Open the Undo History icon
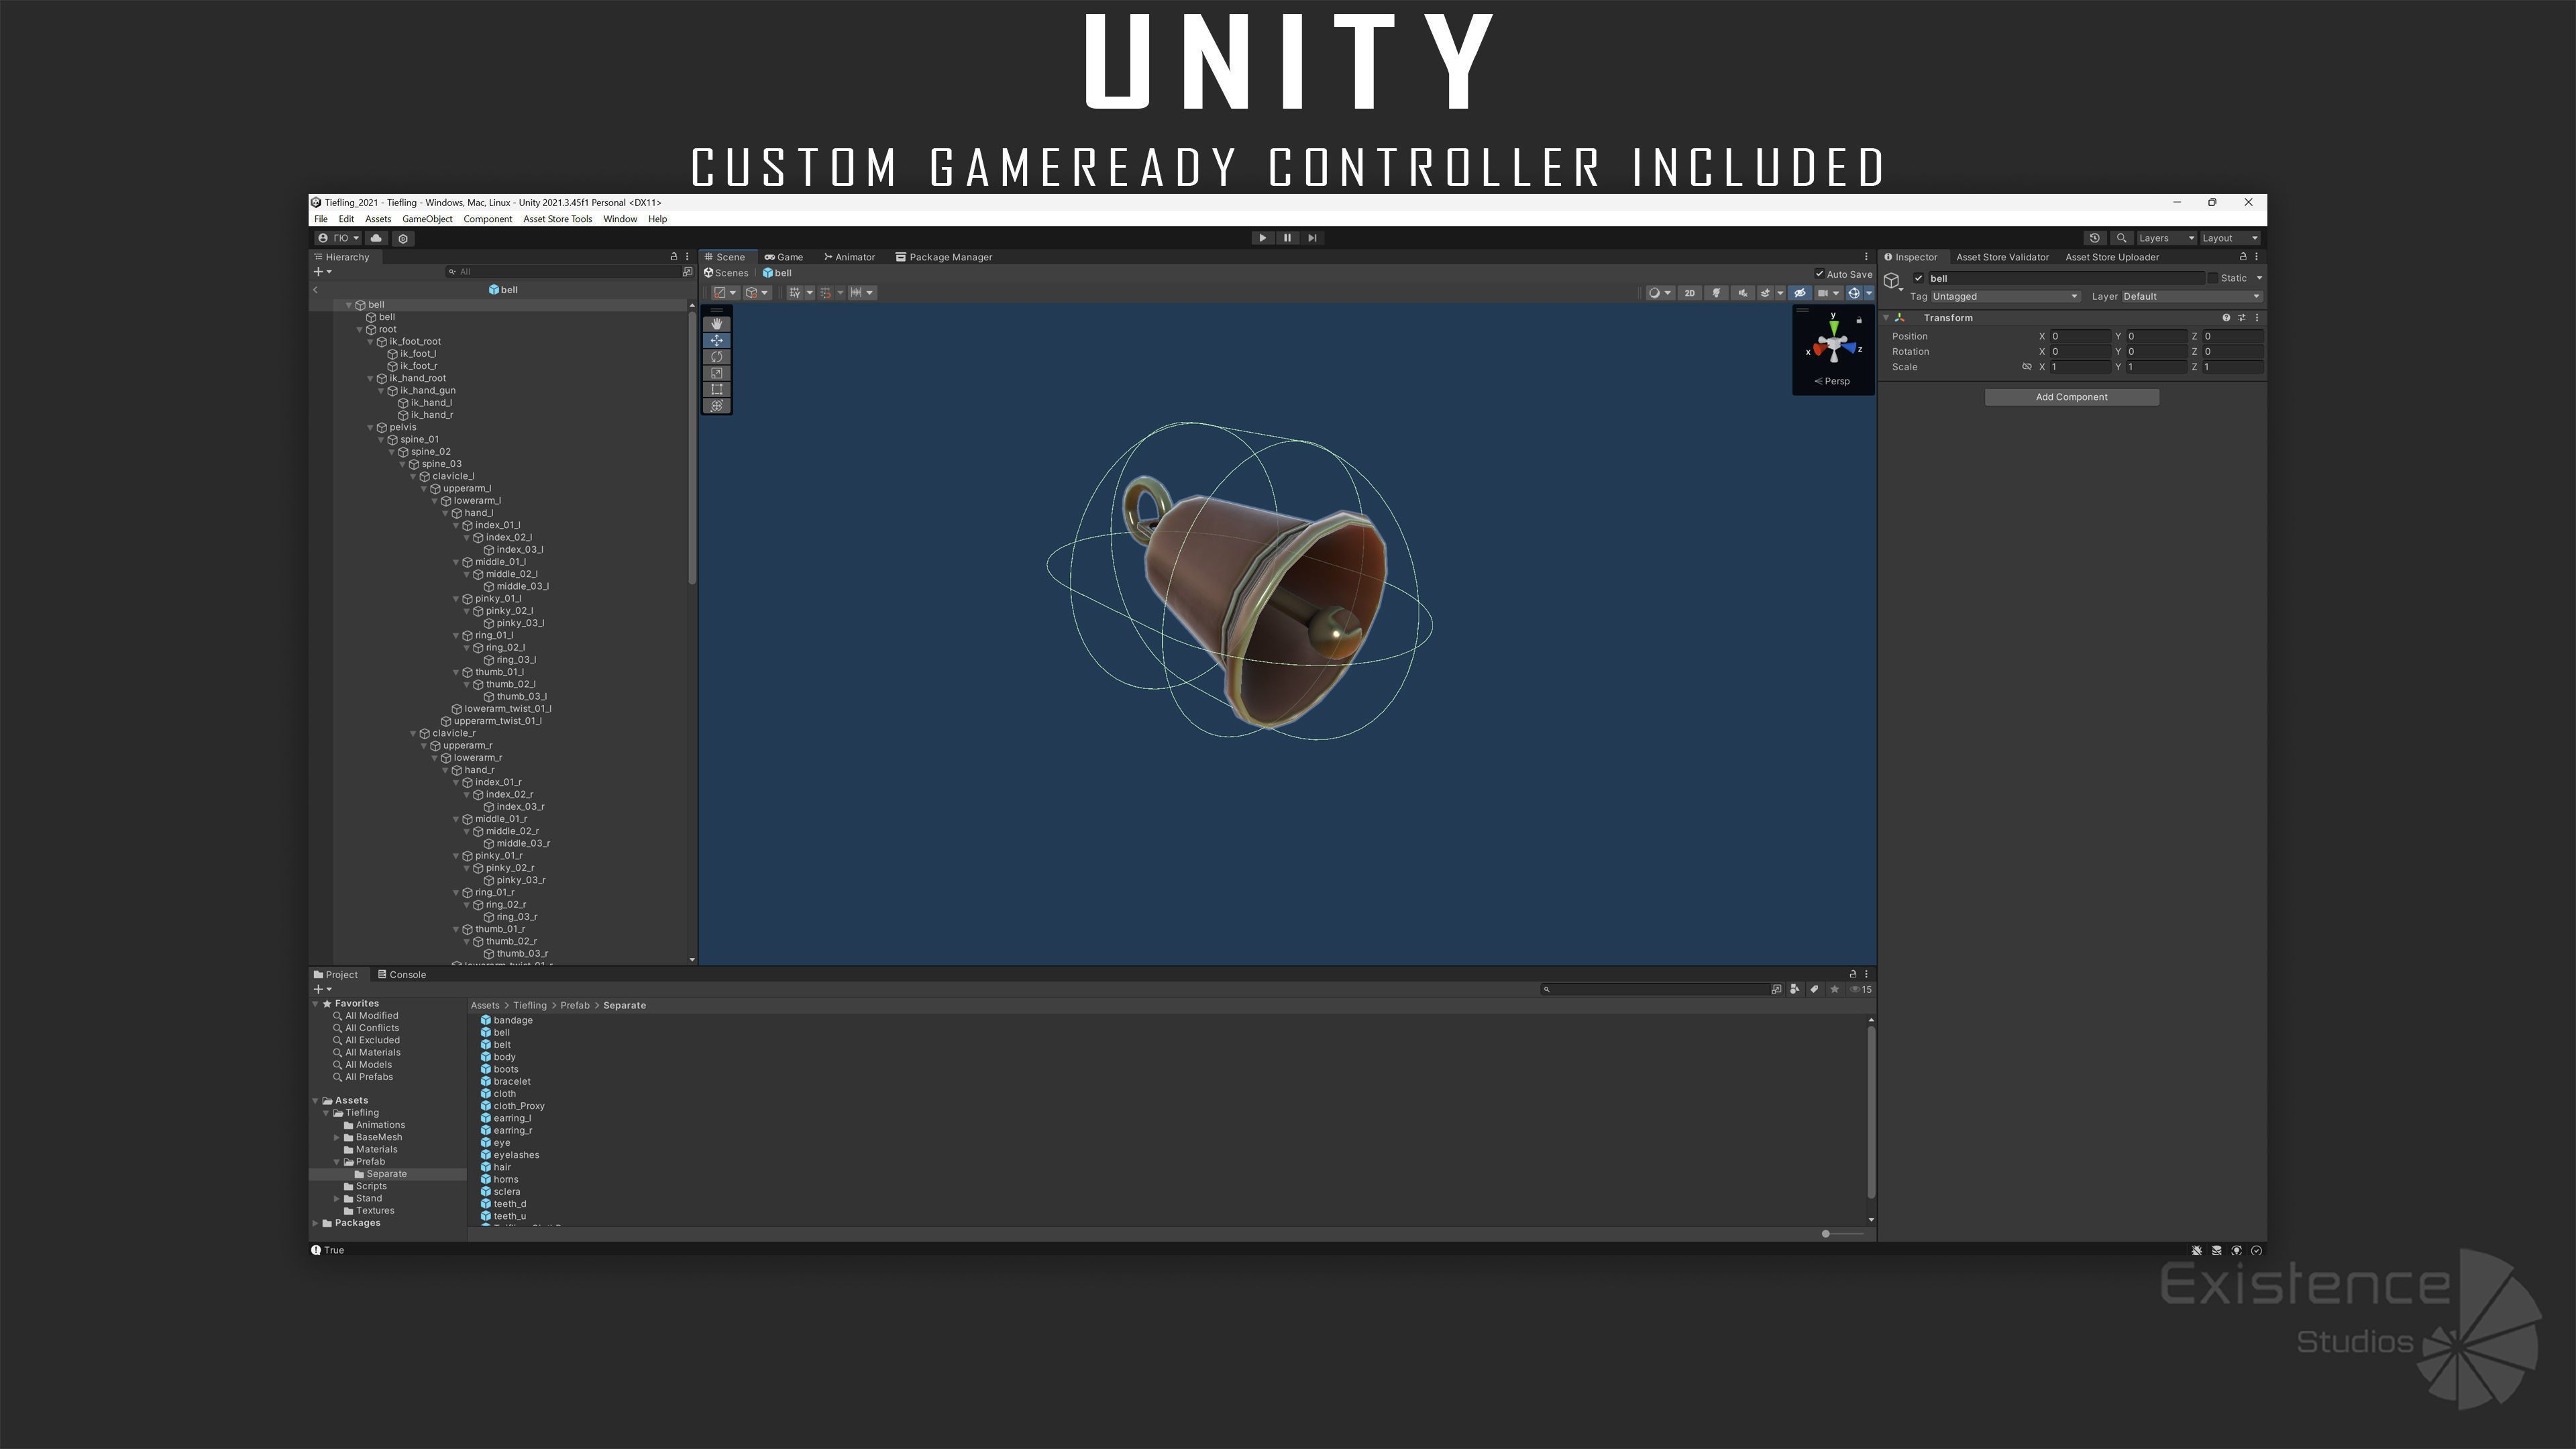The height and width of the screenshot is (1449, 2576). [2094, 238]
